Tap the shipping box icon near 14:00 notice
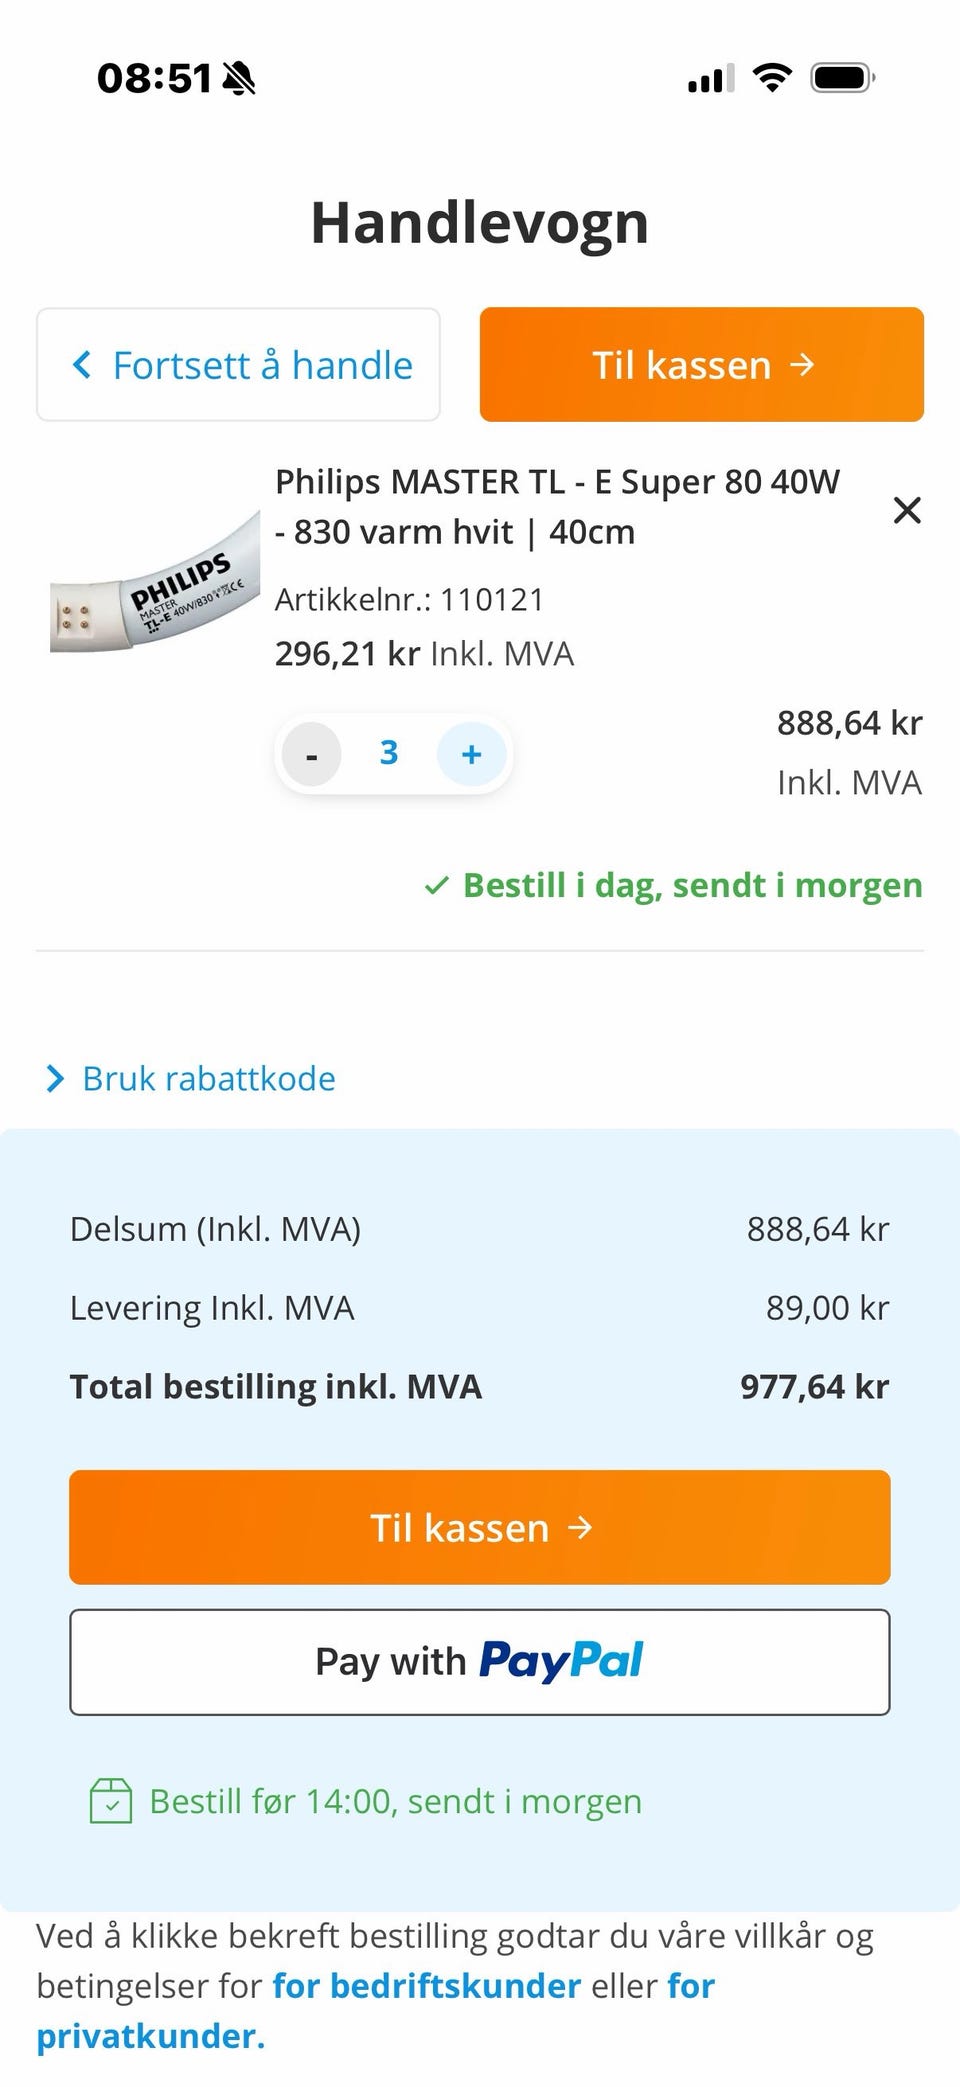This screenshot has width=960, height=2087. coord(111,1801)
